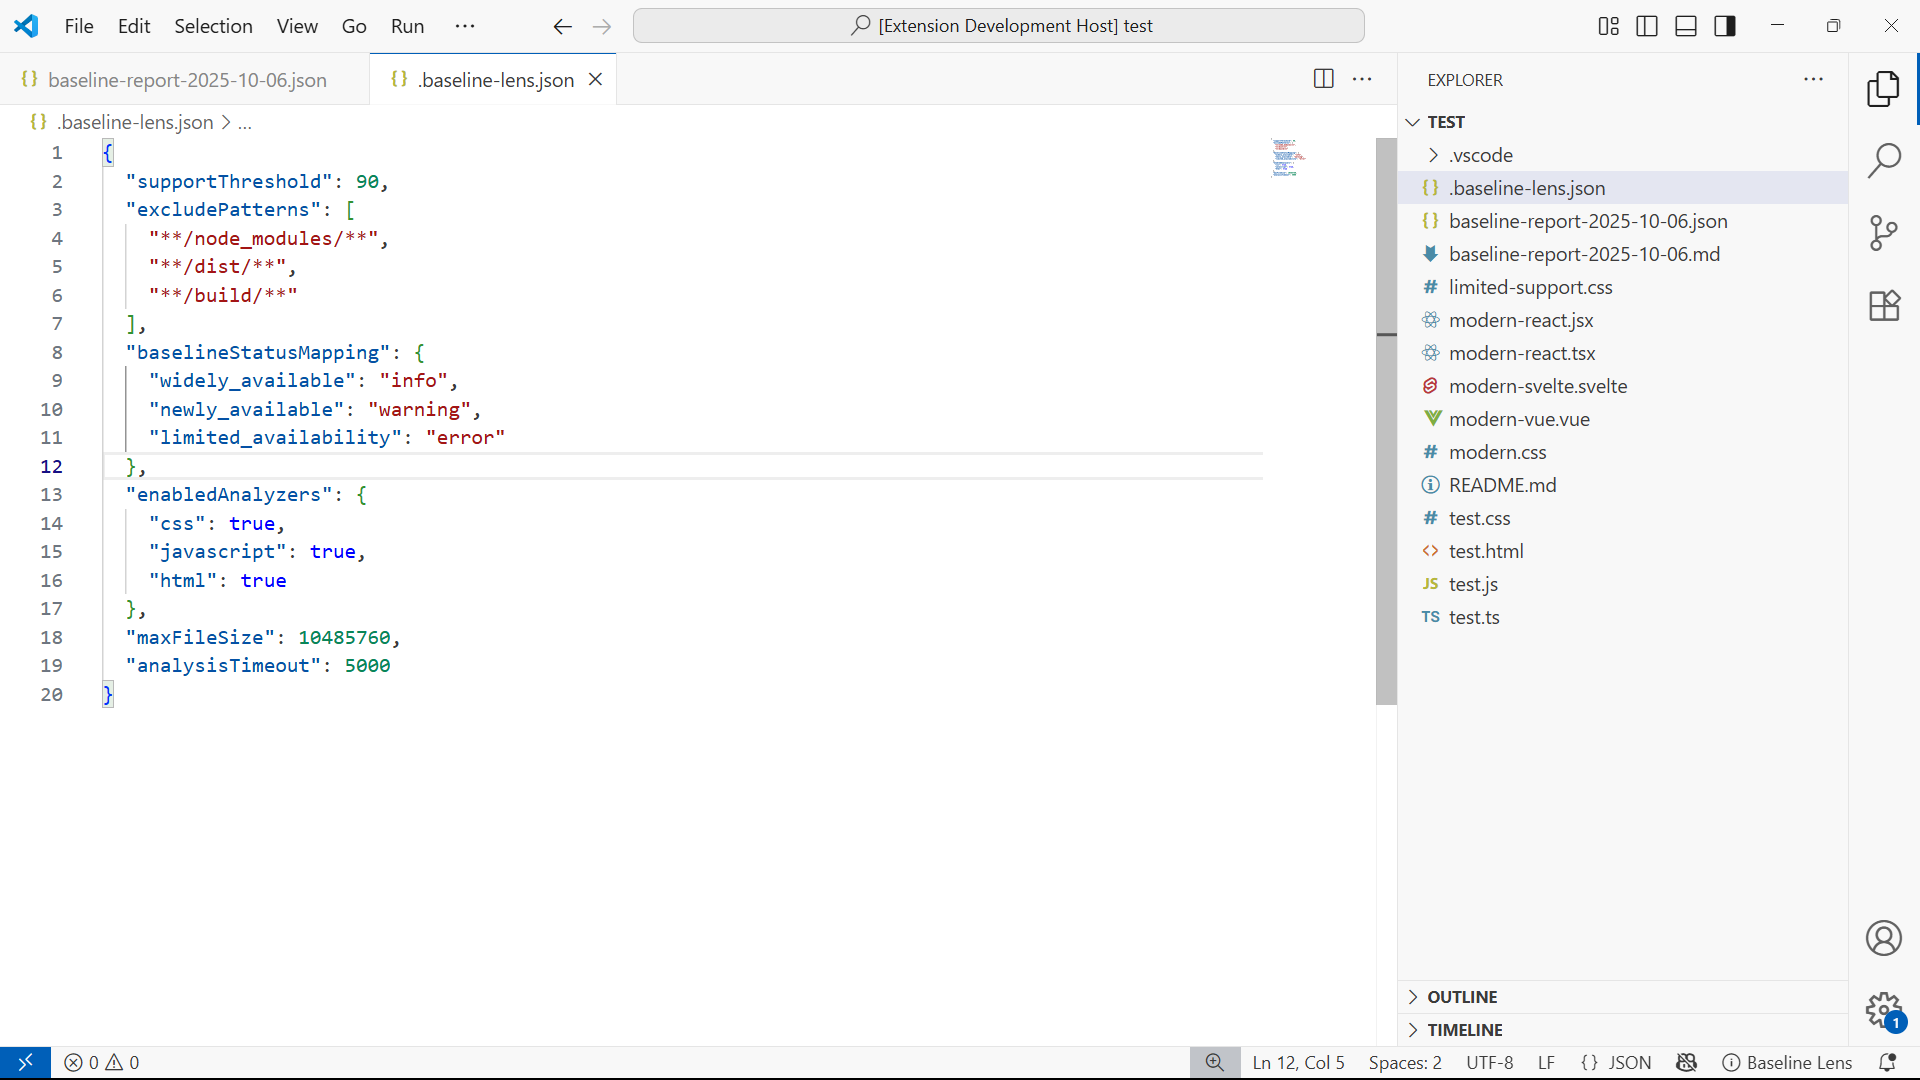Open the Manage gear icon
The width and height of the screenshot is (1920, 1080).
tap(1884, 1010)
